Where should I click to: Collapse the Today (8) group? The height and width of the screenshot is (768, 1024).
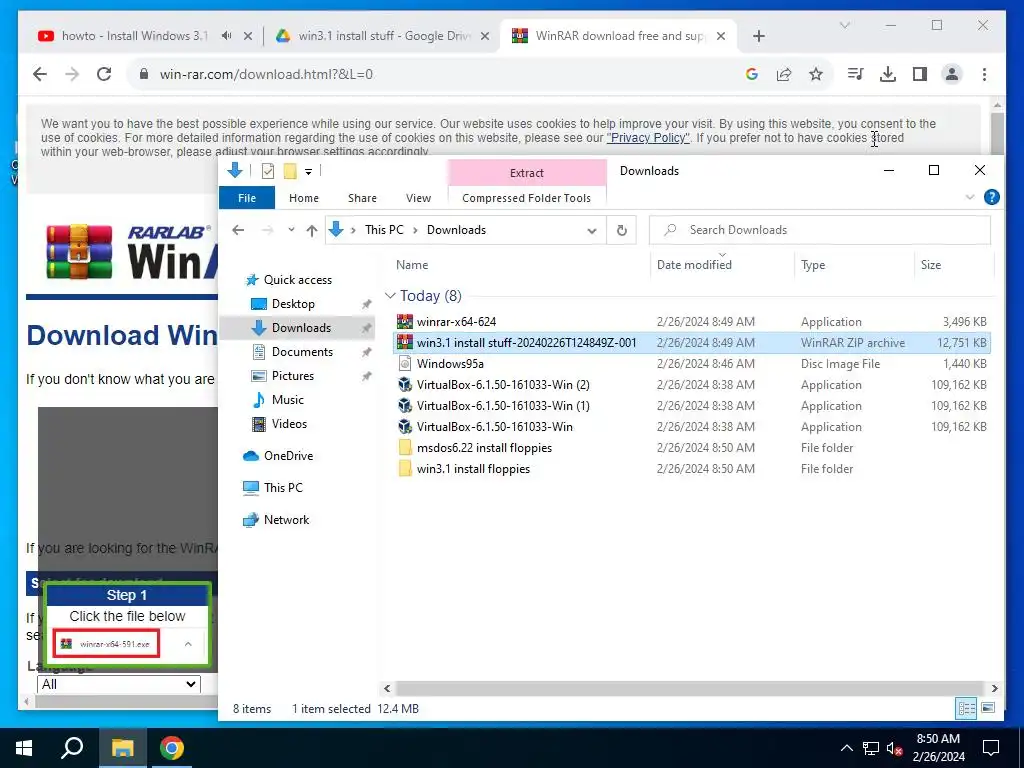click(391, 296)
